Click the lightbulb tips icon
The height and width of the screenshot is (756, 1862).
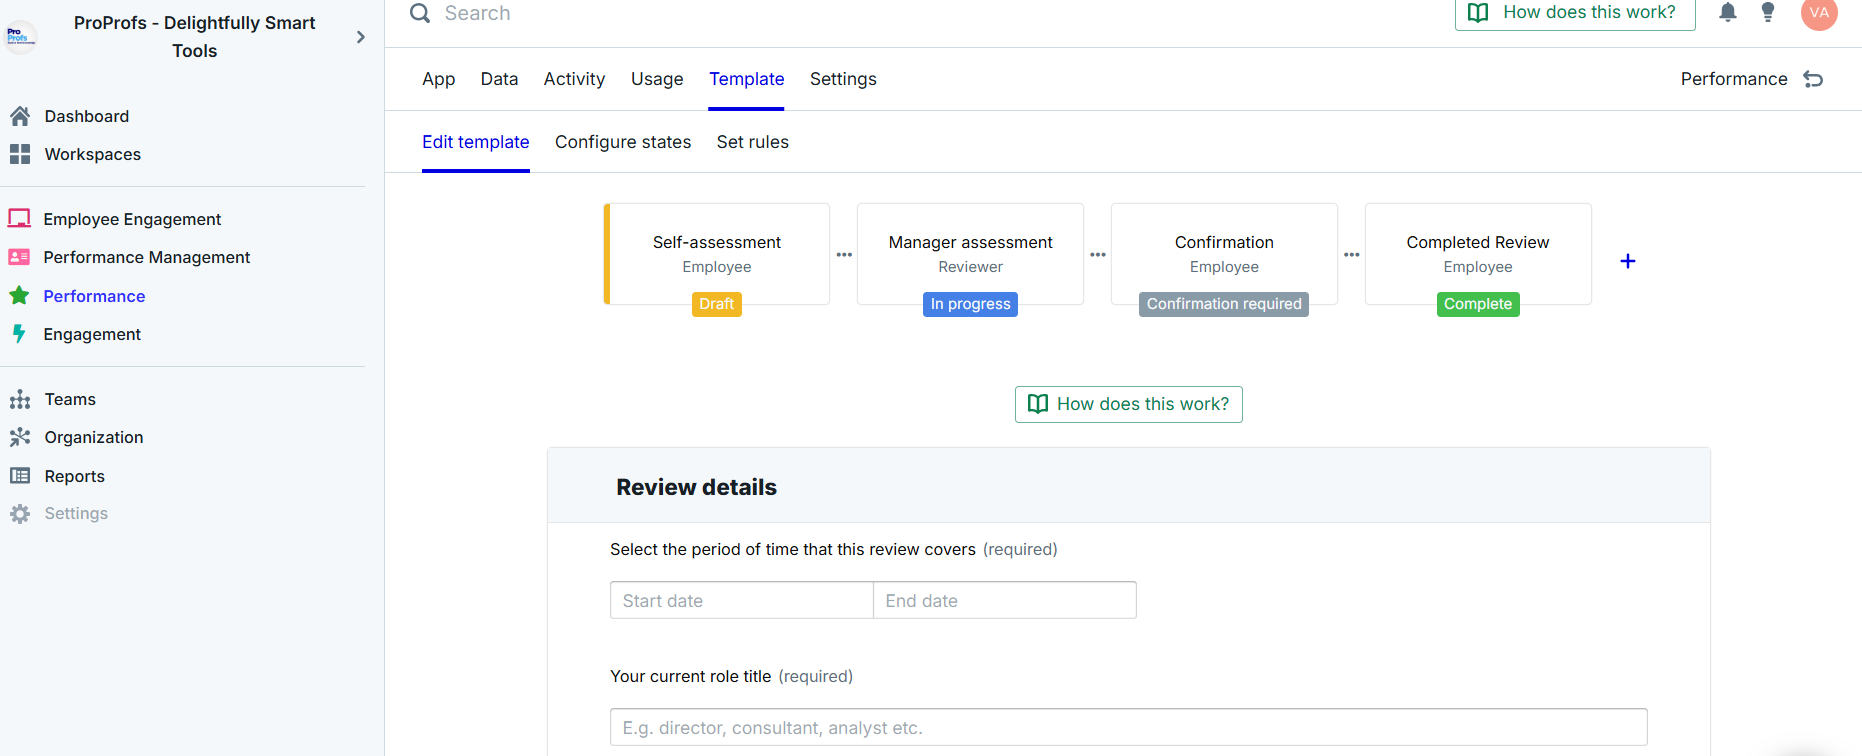click(x=1768, y=12)
